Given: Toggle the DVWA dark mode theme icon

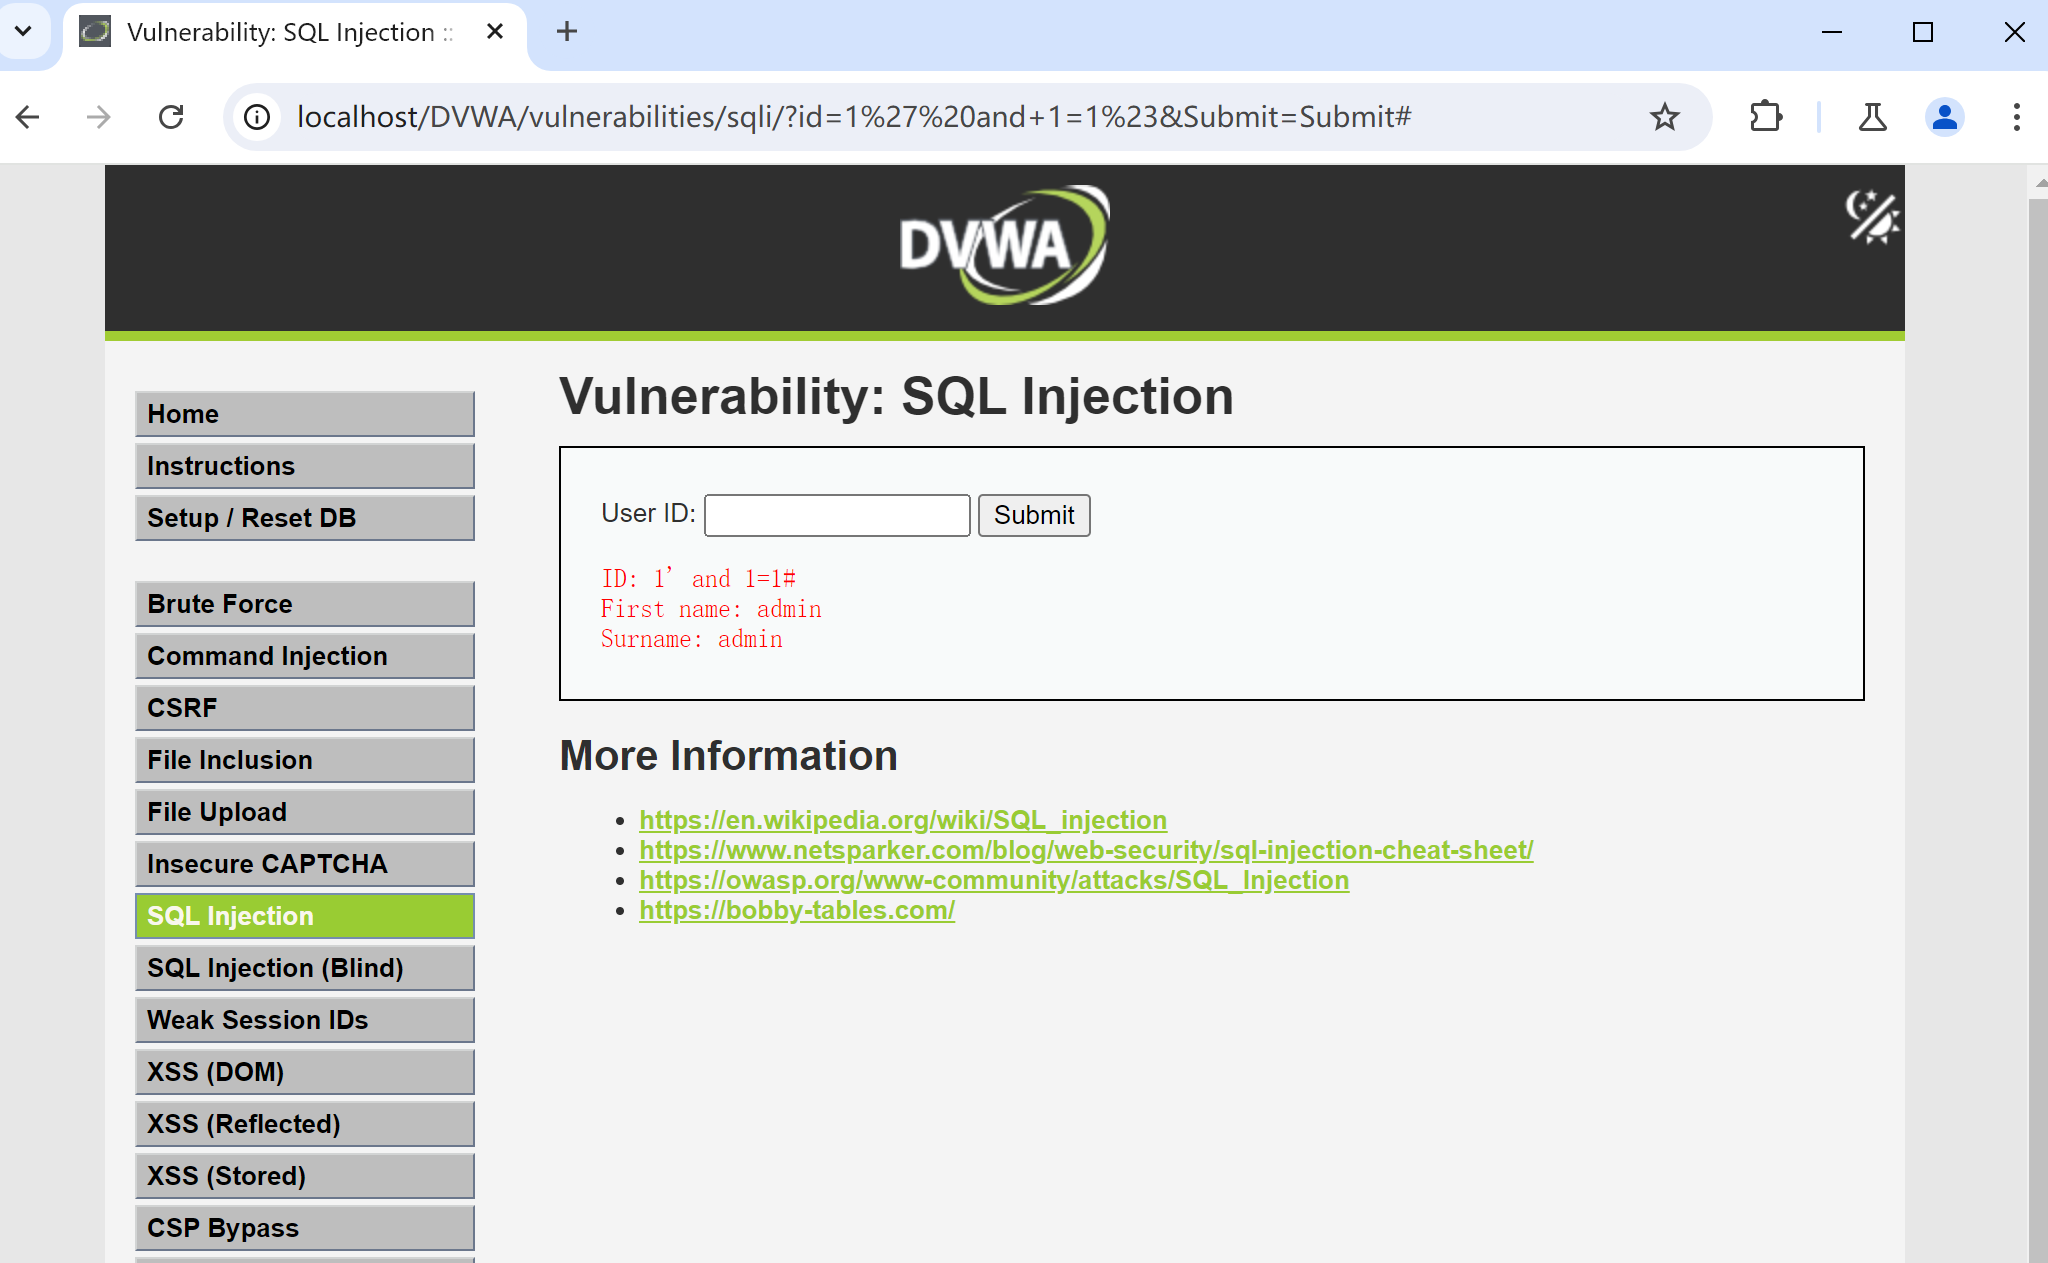Looking at the screenshot, I should [x=1871, y=216].
